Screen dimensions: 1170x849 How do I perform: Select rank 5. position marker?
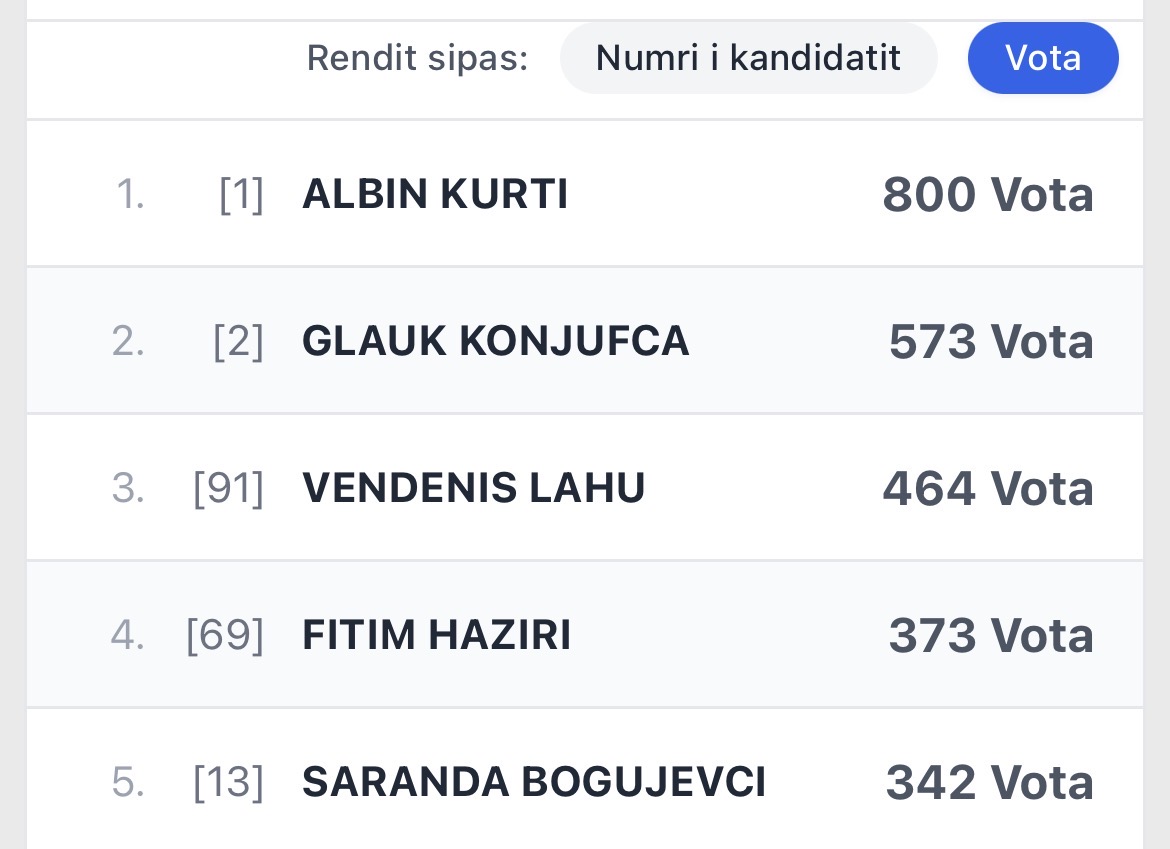(128, 782)
